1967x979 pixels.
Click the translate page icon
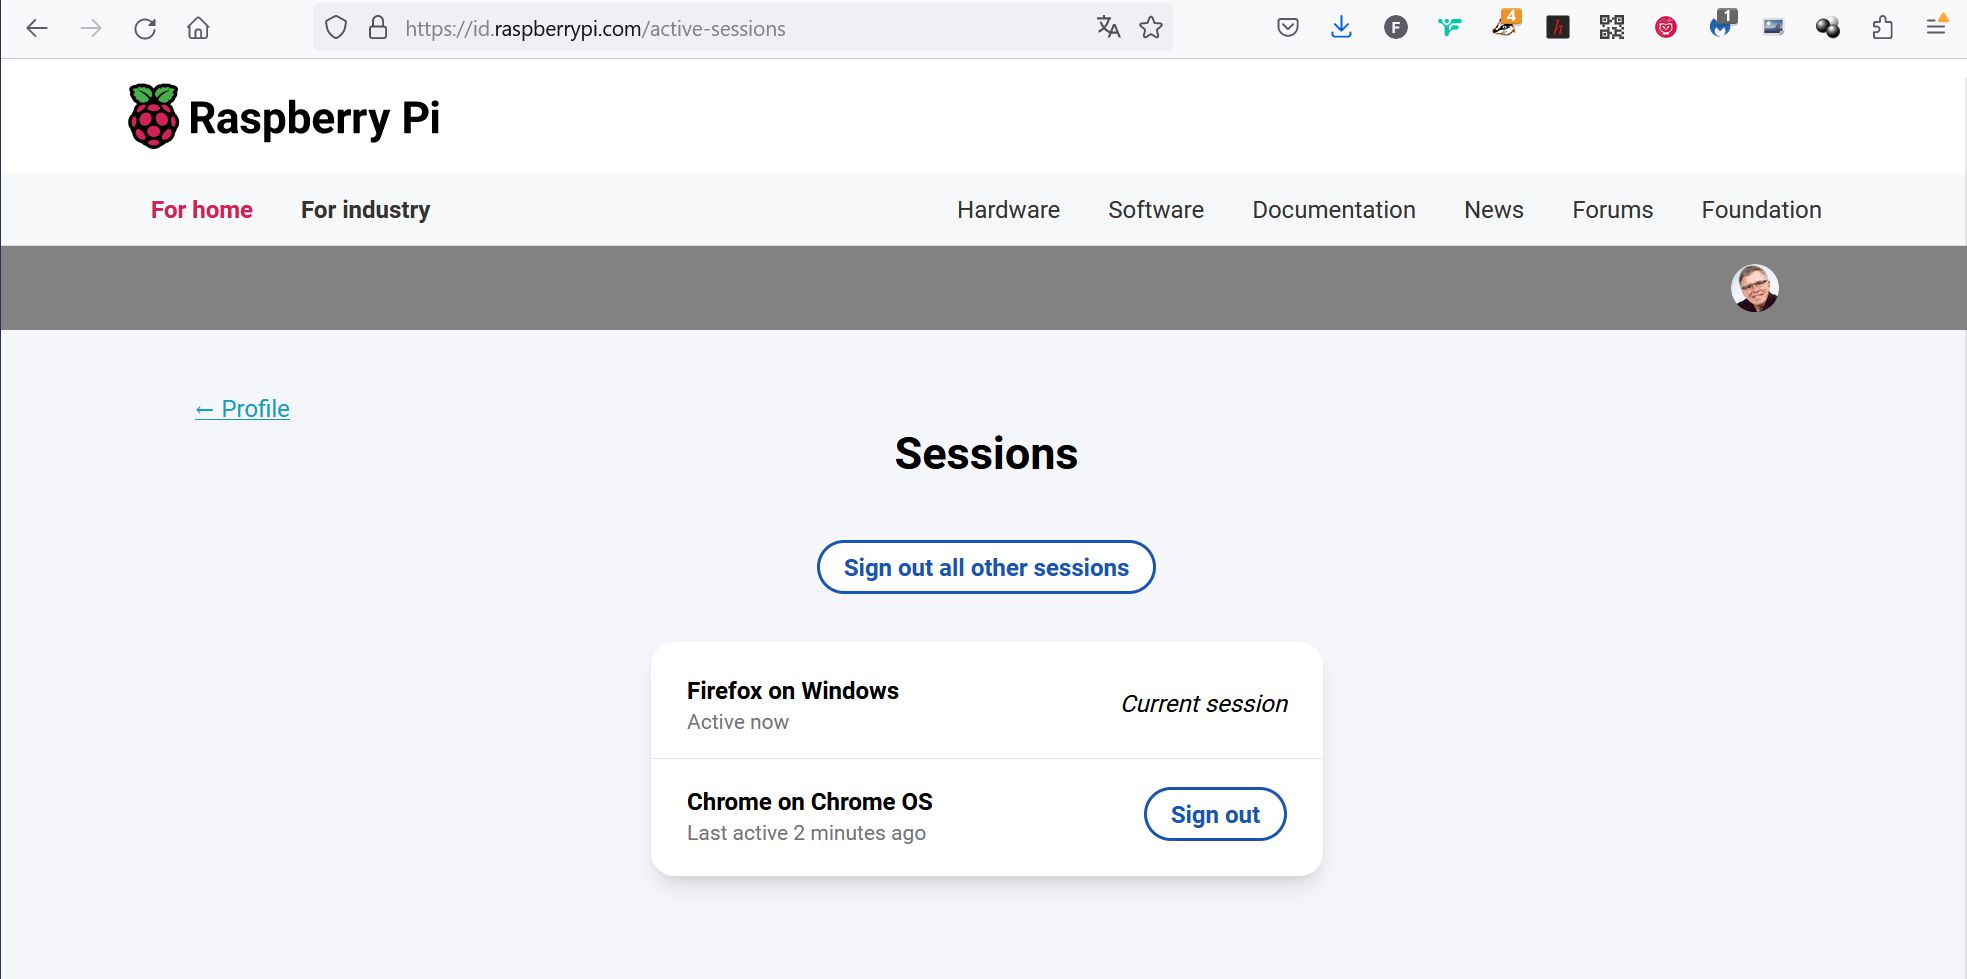1108,28
